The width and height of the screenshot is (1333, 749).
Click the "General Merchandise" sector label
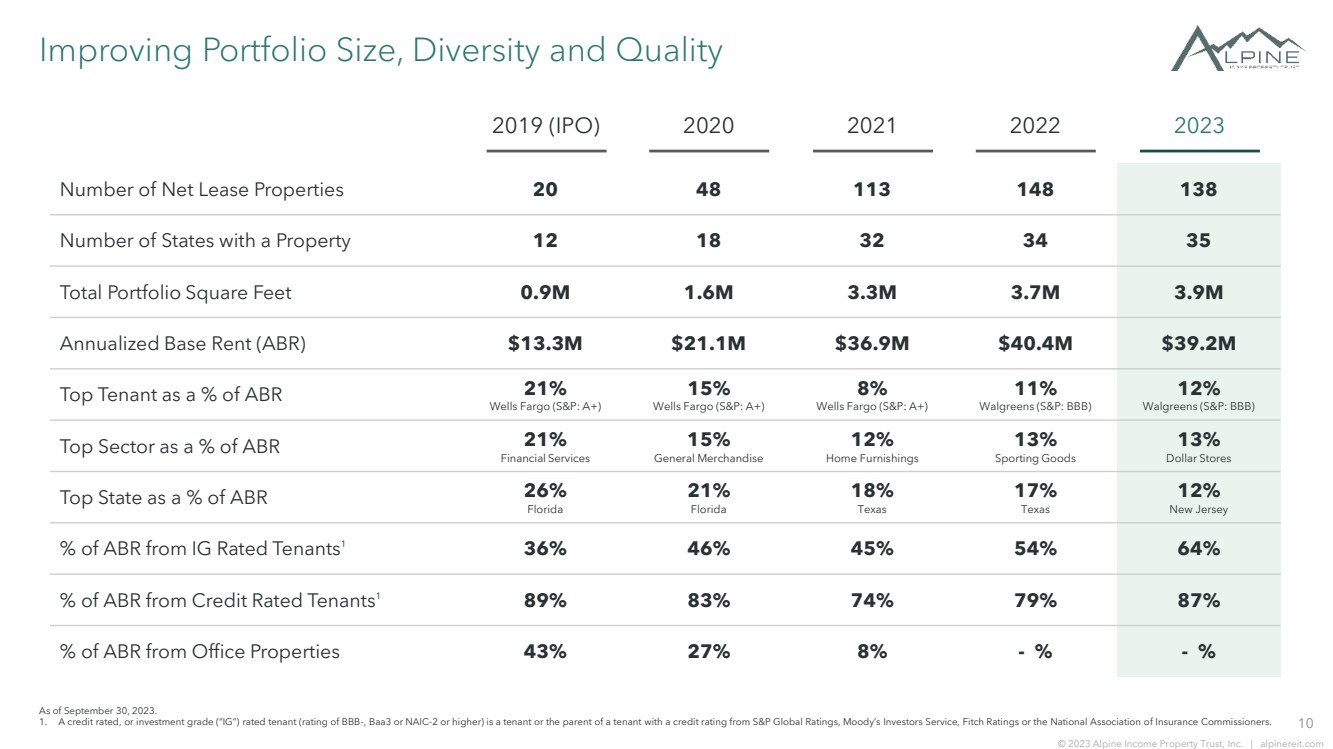click(x=708, y=458)
